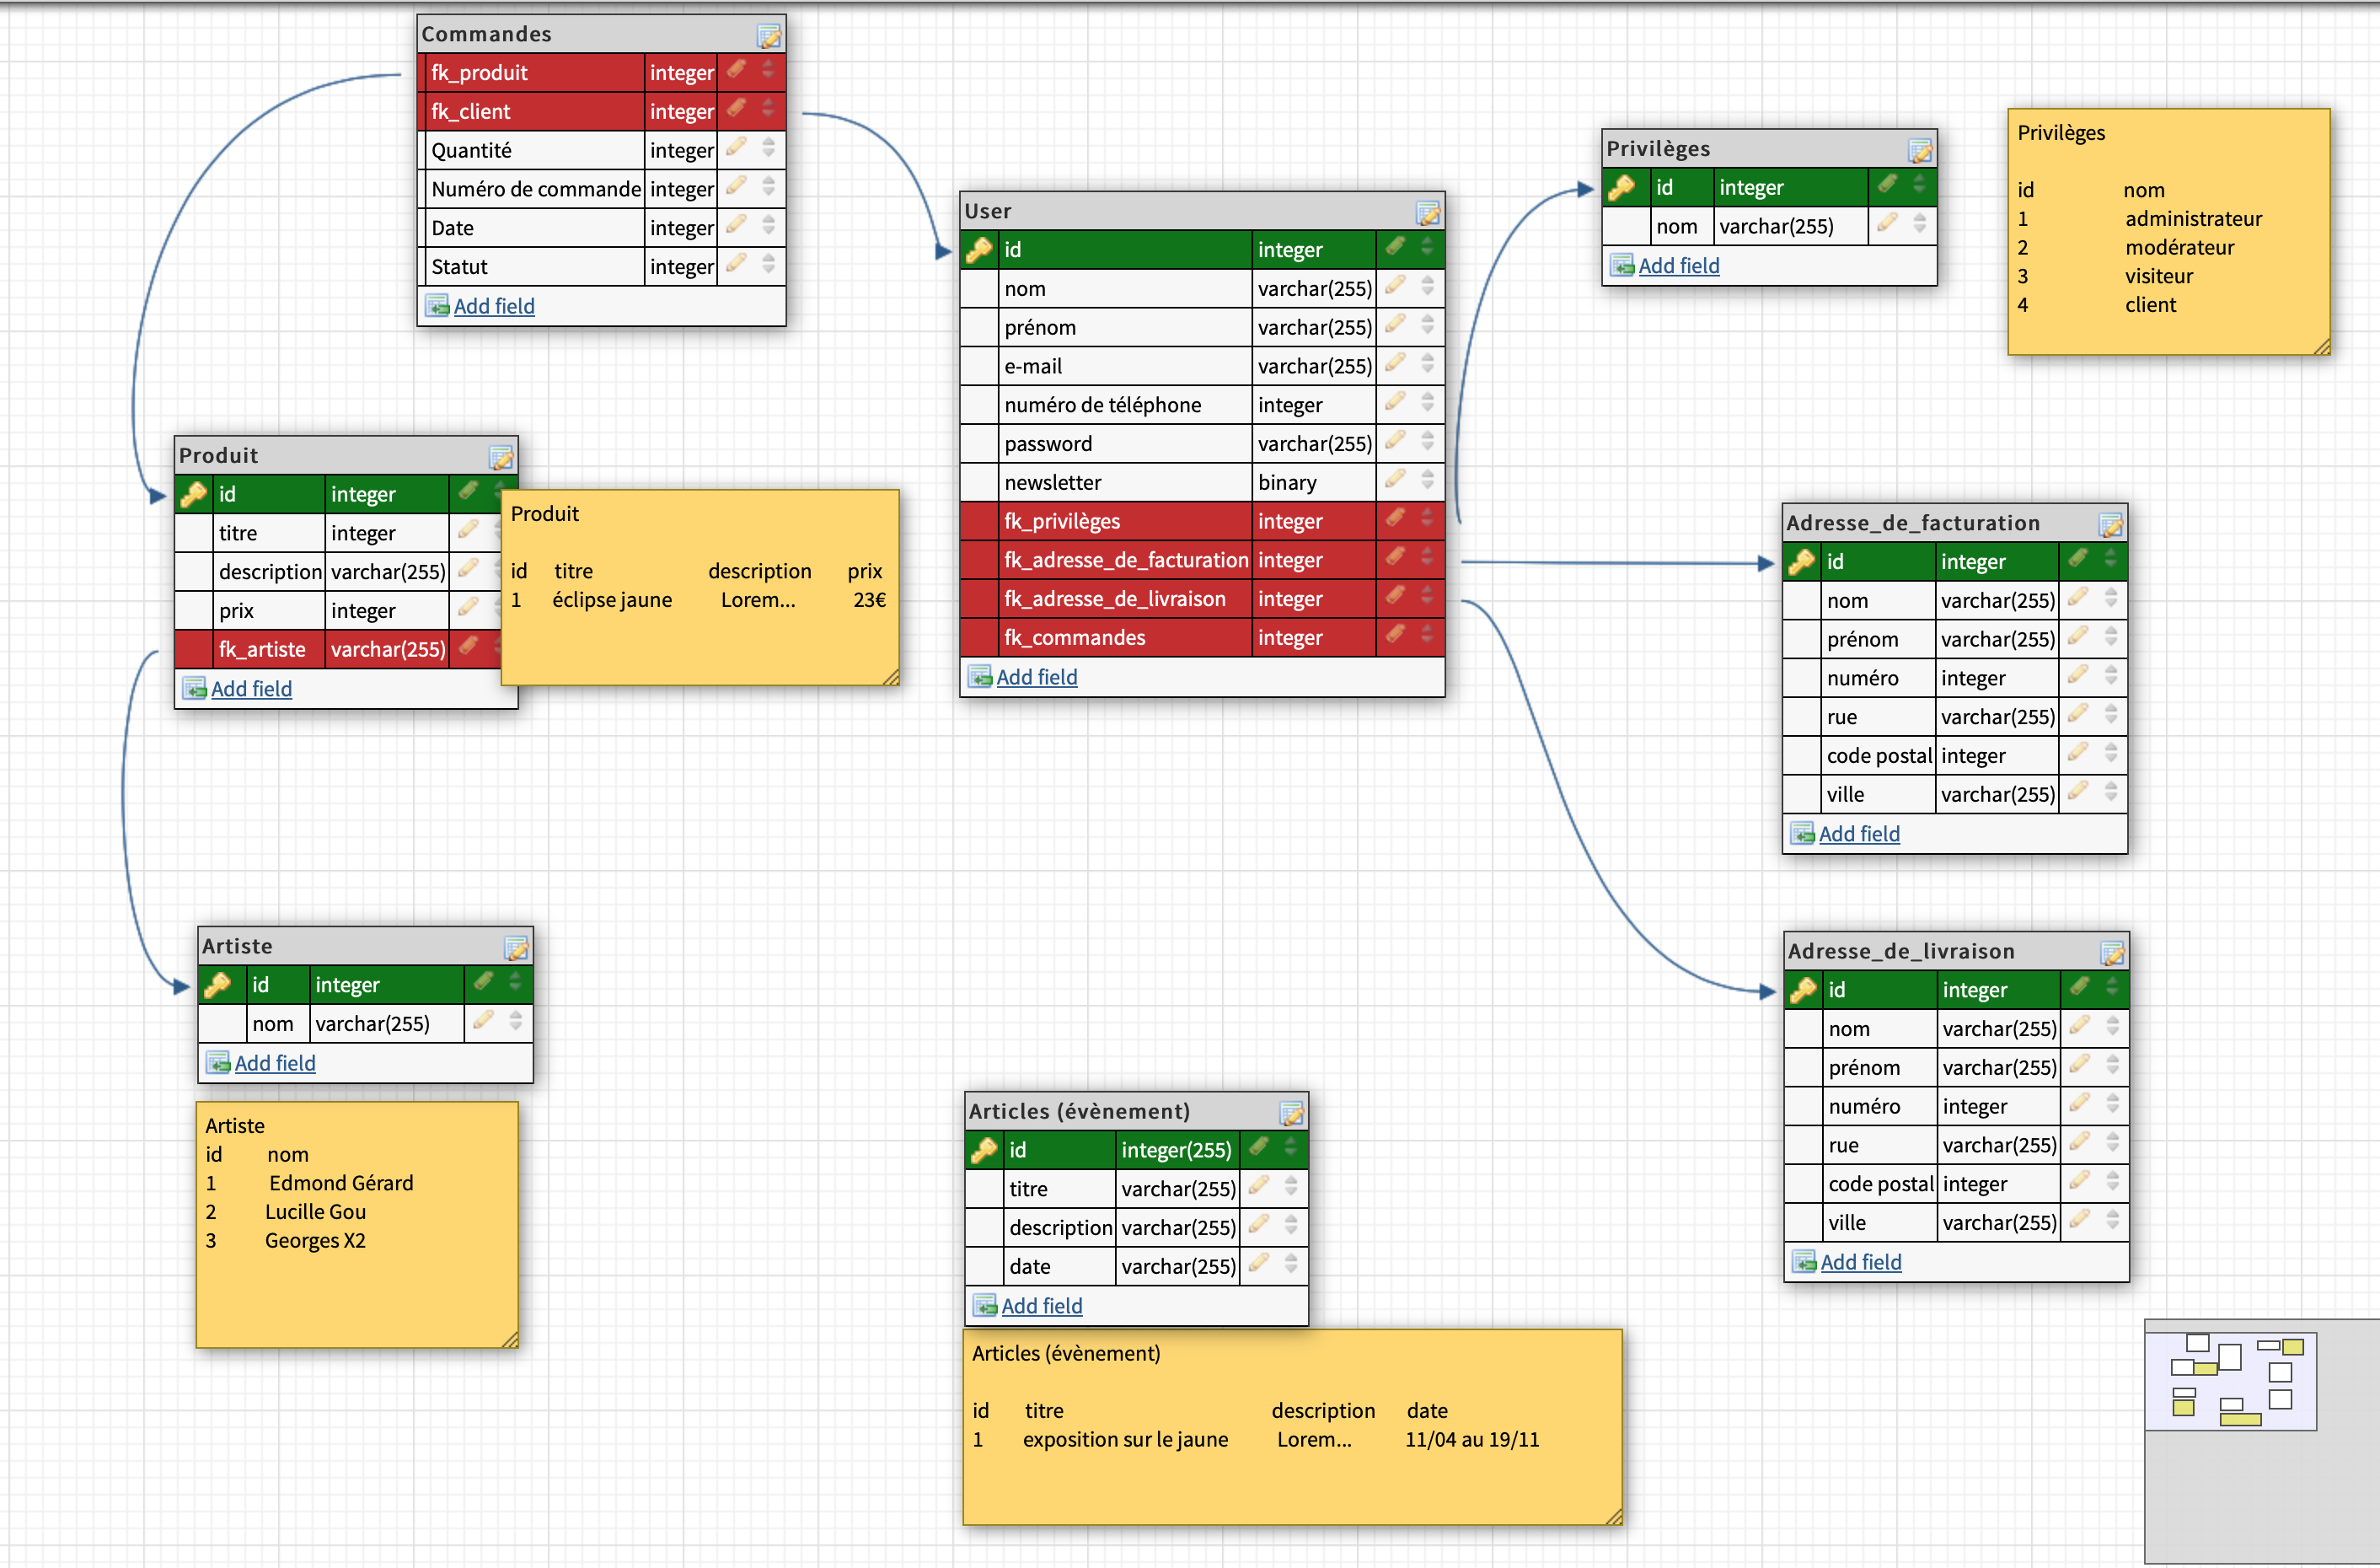Viewport: 2380px width, 1568px height.
Task: Click the reorder arrows on the Statut field
Action: [x=768, y=264]
